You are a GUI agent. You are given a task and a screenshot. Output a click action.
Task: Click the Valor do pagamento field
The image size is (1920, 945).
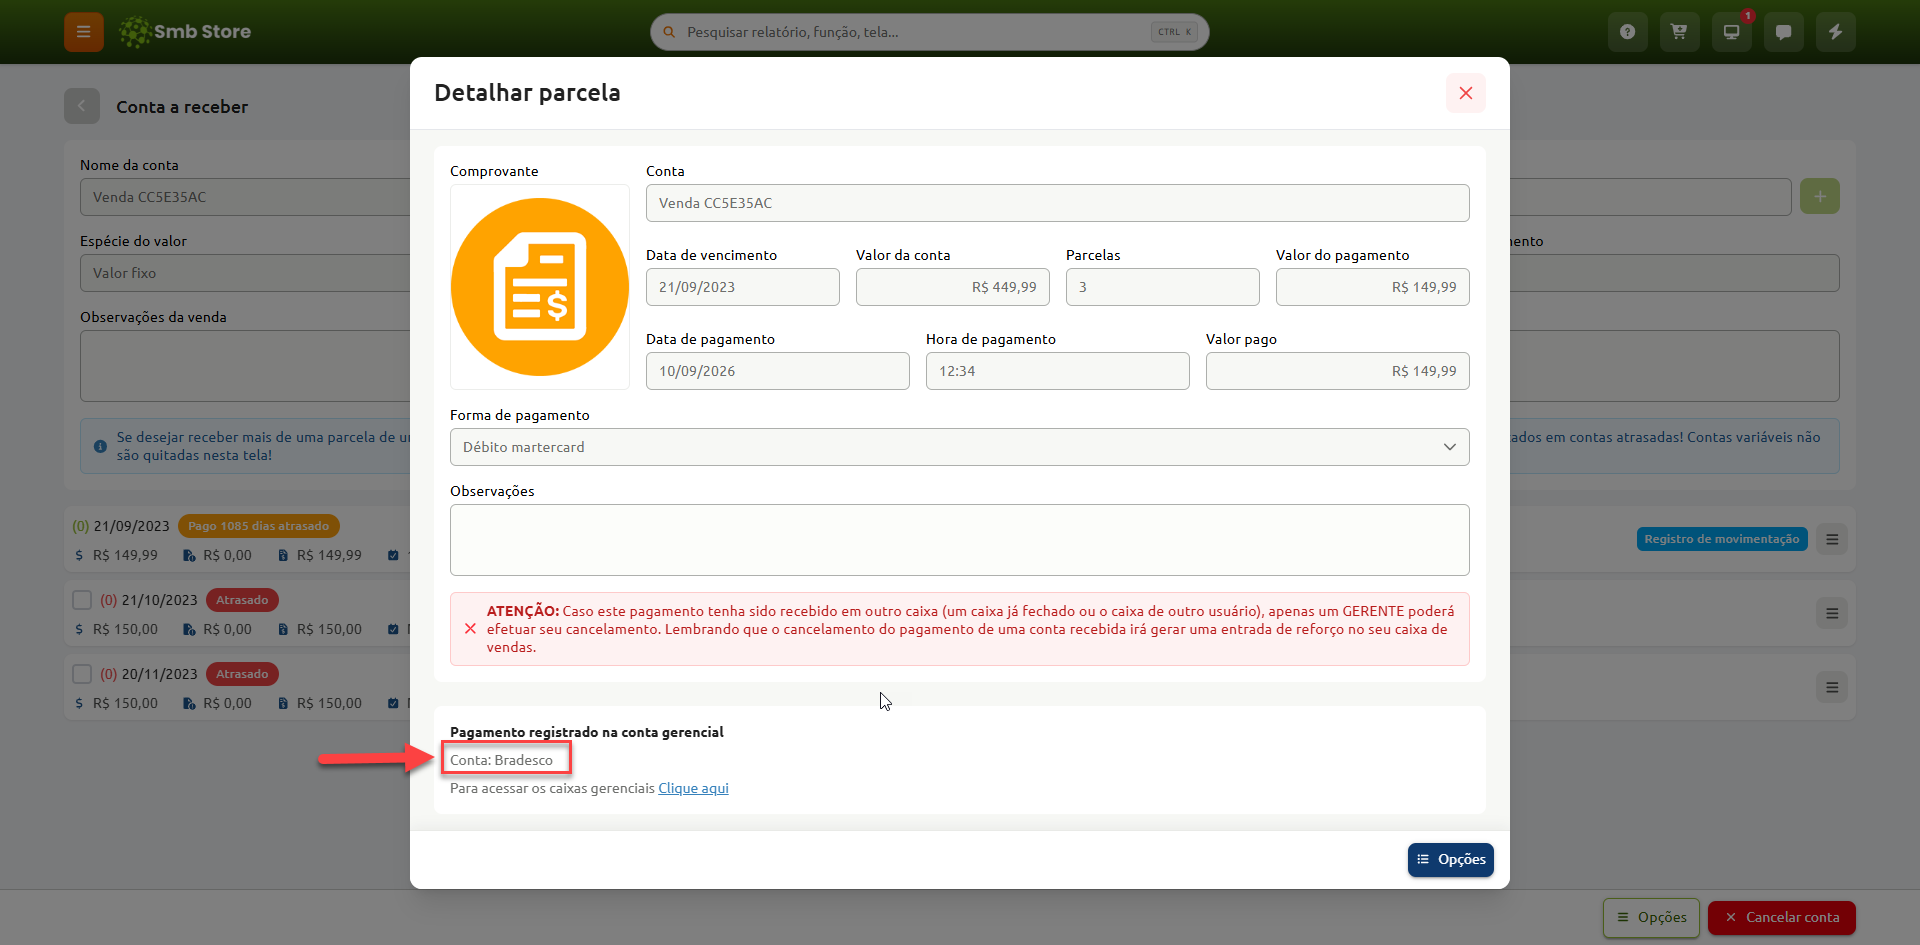1373,287
